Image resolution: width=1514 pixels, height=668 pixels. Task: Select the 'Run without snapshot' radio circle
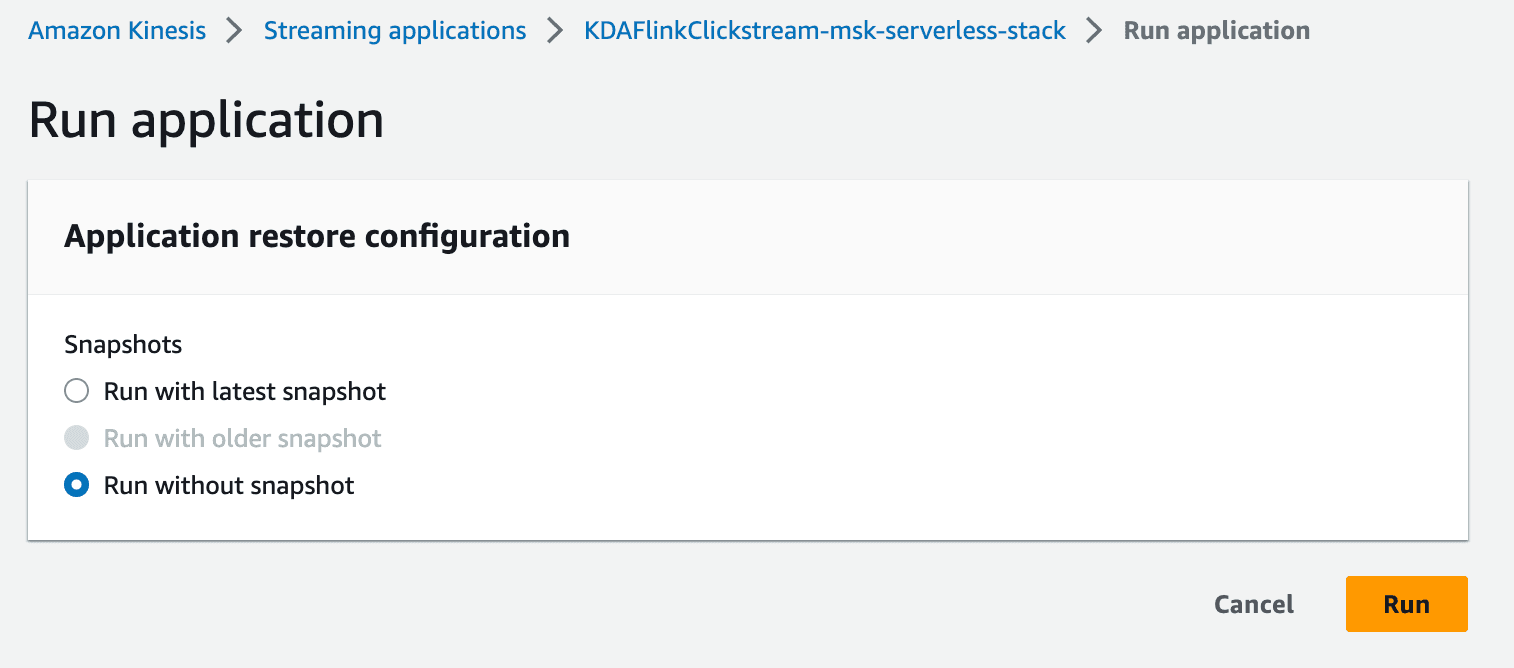click(77, 486)
